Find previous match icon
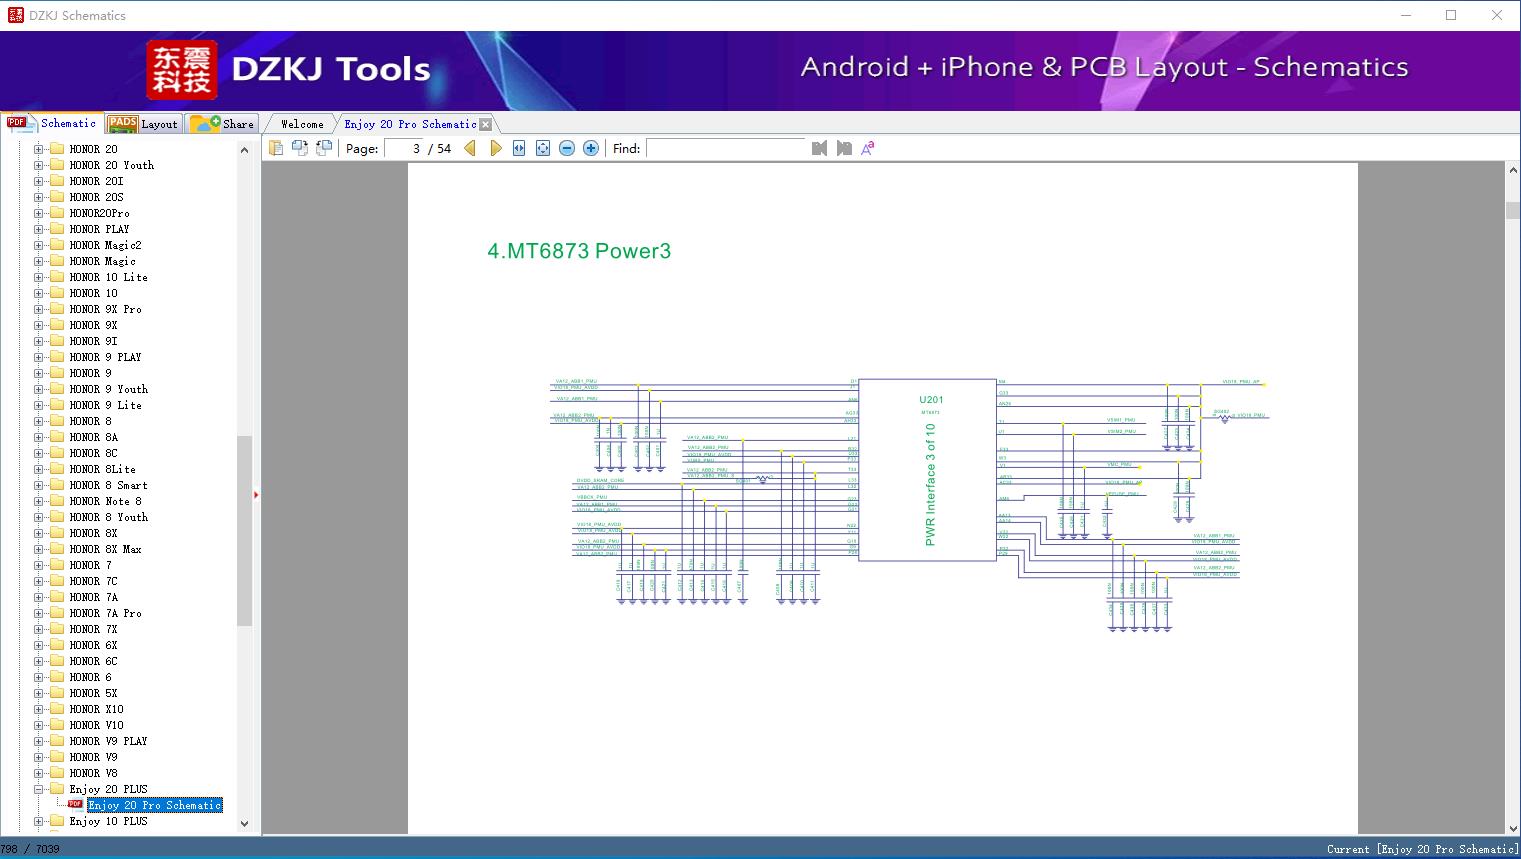 tap(820, 148)
